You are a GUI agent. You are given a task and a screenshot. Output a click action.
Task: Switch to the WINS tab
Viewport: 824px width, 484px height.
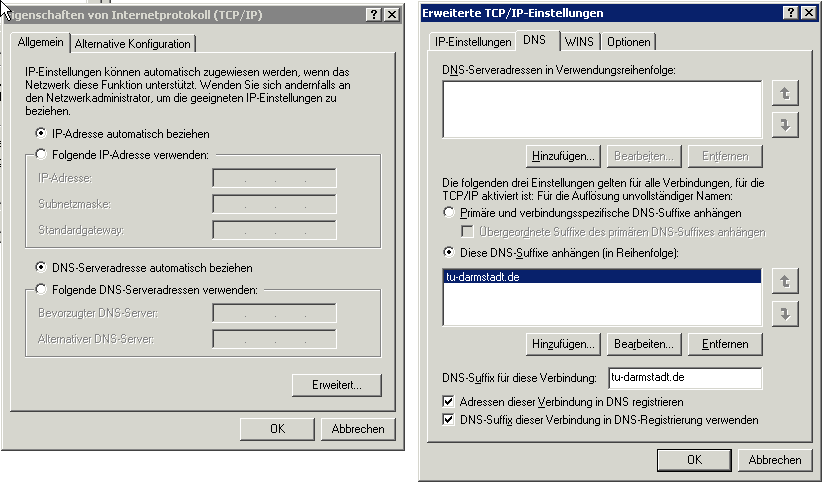[578, 42]
